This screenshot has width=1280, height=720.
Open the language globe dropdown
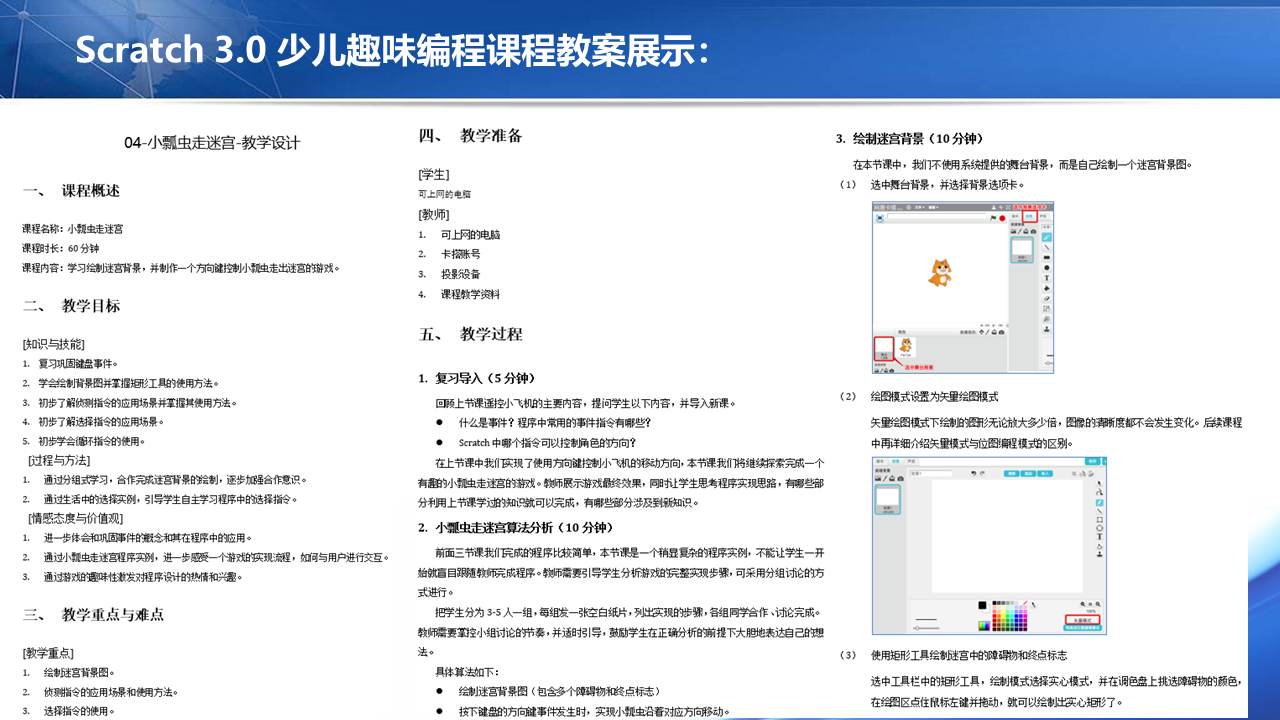(x=909, y=207)
